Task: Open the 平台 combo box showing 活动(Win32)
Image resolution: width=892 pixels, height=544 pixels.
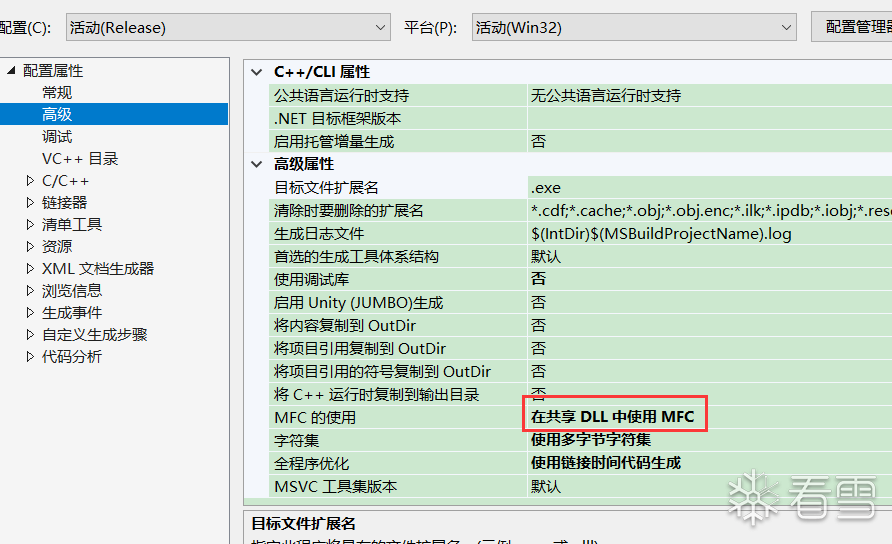Action: pyautogui.click(x=634, y=27)
